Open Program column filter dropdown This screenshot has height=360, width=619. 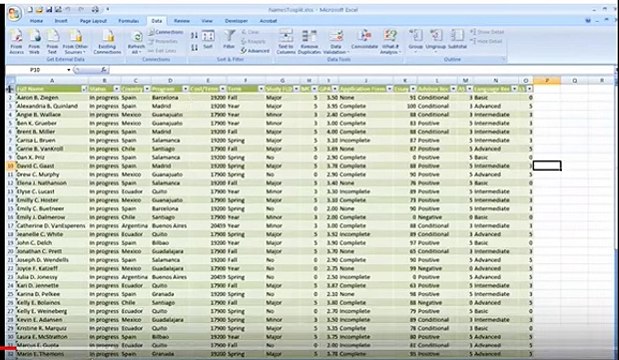click(x=185, y=89)
